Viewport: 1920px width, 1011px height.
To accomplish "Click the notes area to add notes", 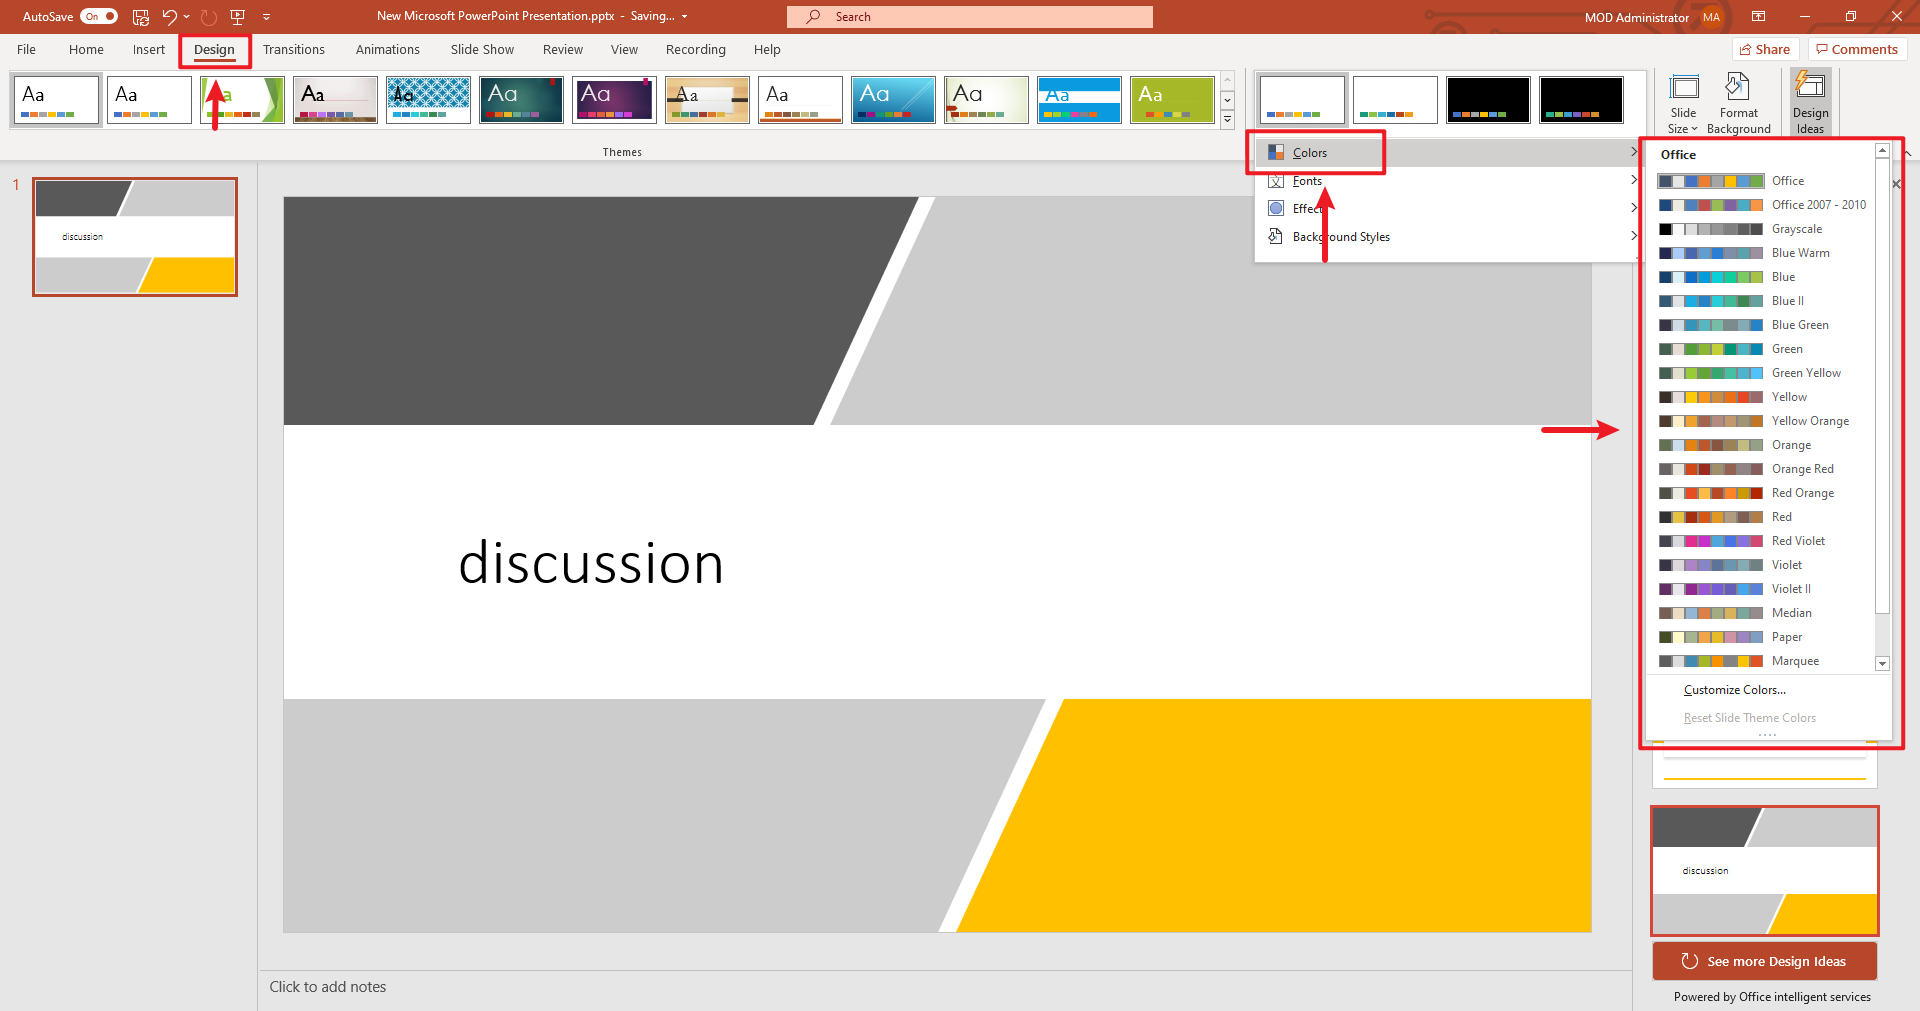I will pos(945,987).
